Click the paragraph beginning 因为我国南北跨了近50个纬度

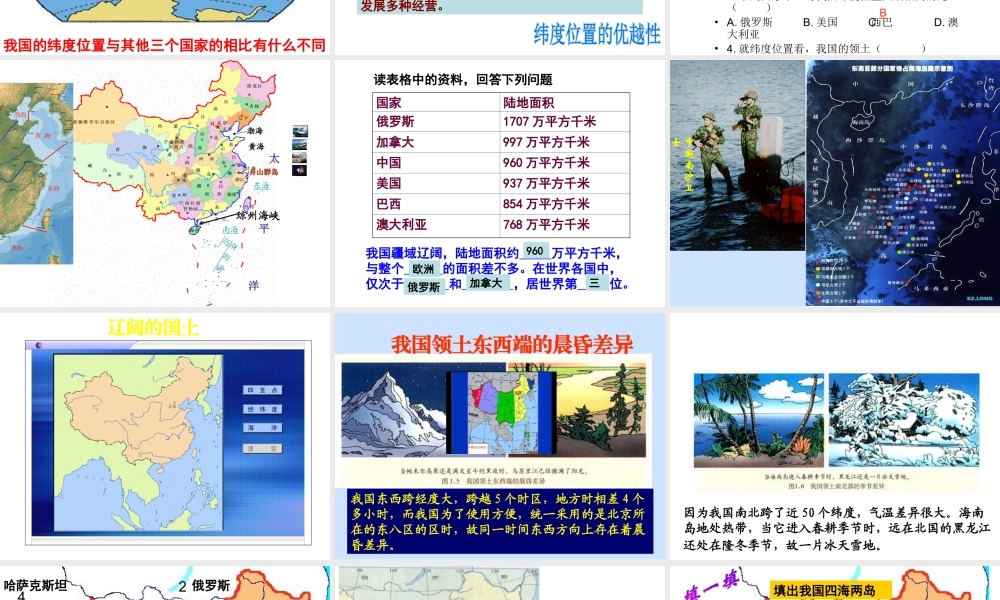(x=837, y=528)
